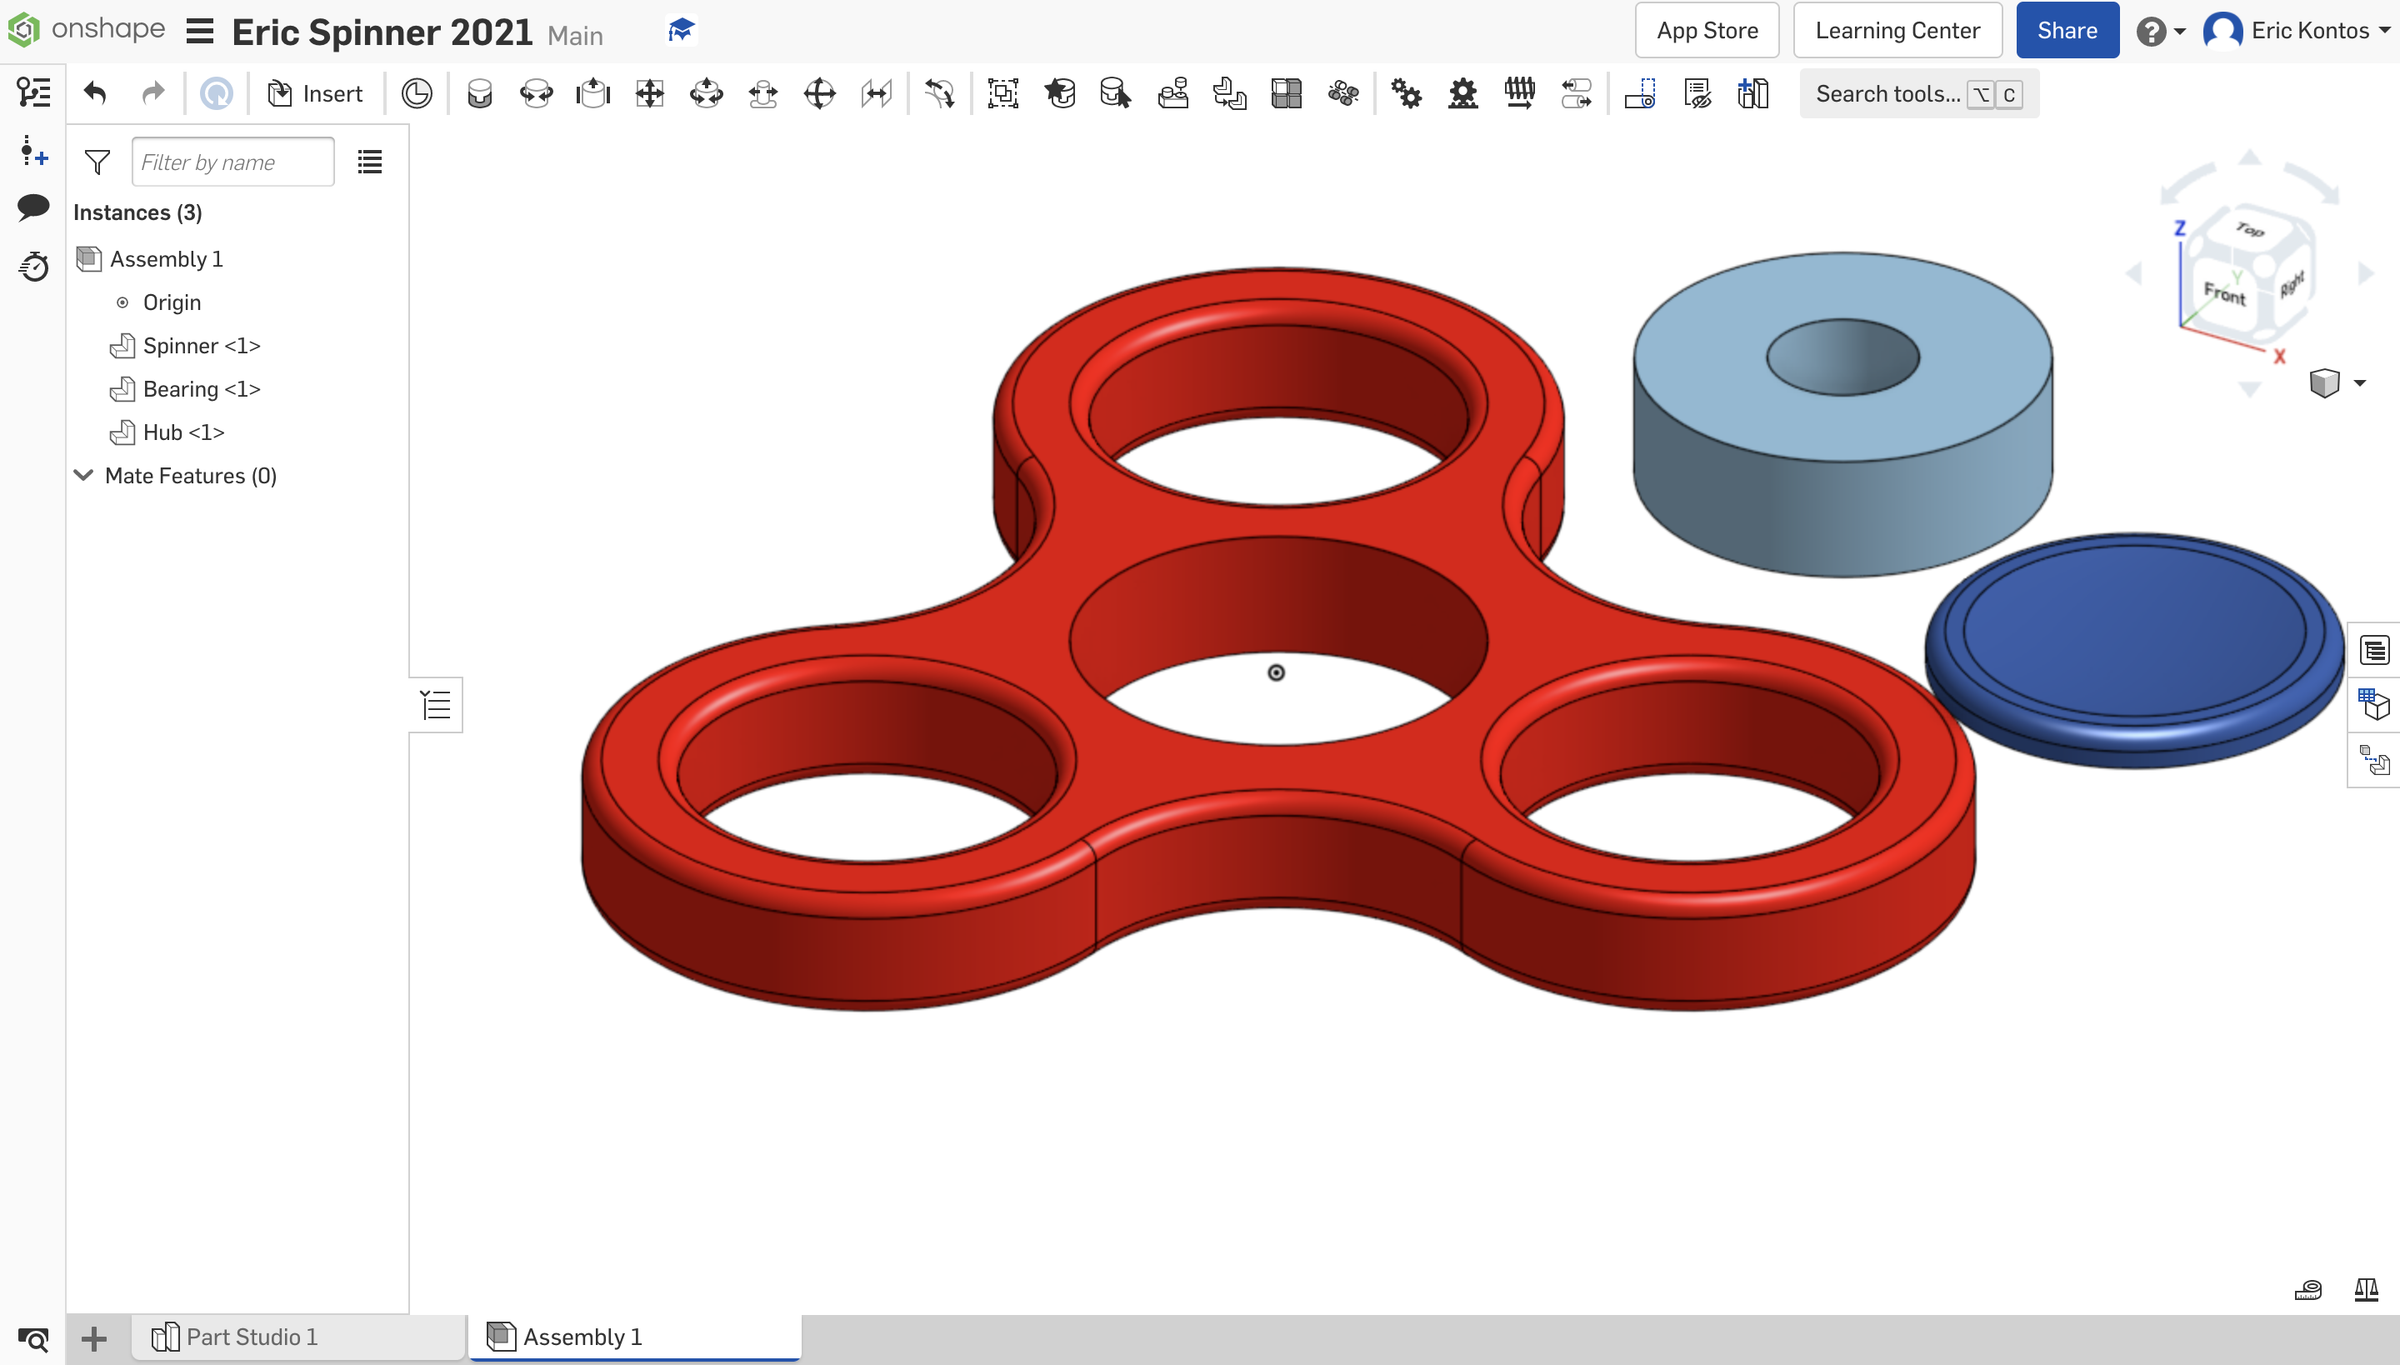
Task: Click the brick with mate connector icon
Action: (1173, 93)
